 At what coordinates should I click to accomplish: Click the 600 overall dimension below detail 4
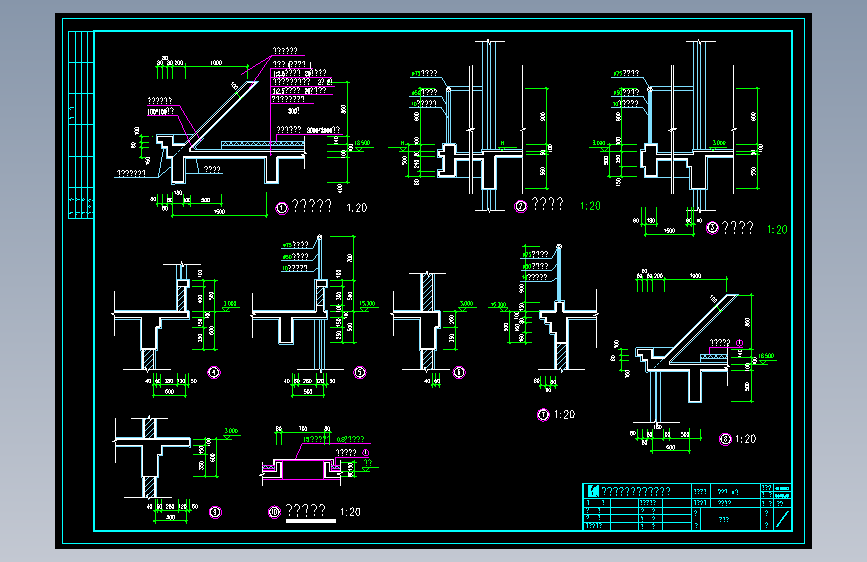pos(169,391)
